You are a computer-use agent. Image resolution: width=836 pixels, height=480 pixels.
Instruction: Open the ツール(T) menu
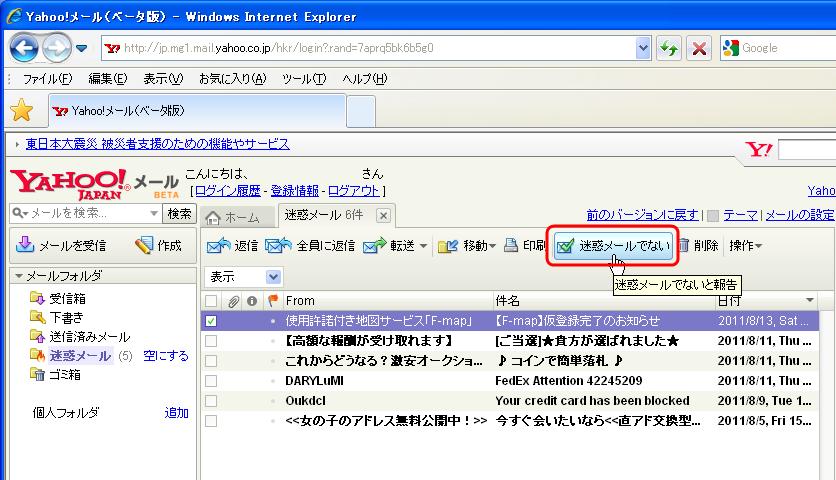tap(304, 79)
